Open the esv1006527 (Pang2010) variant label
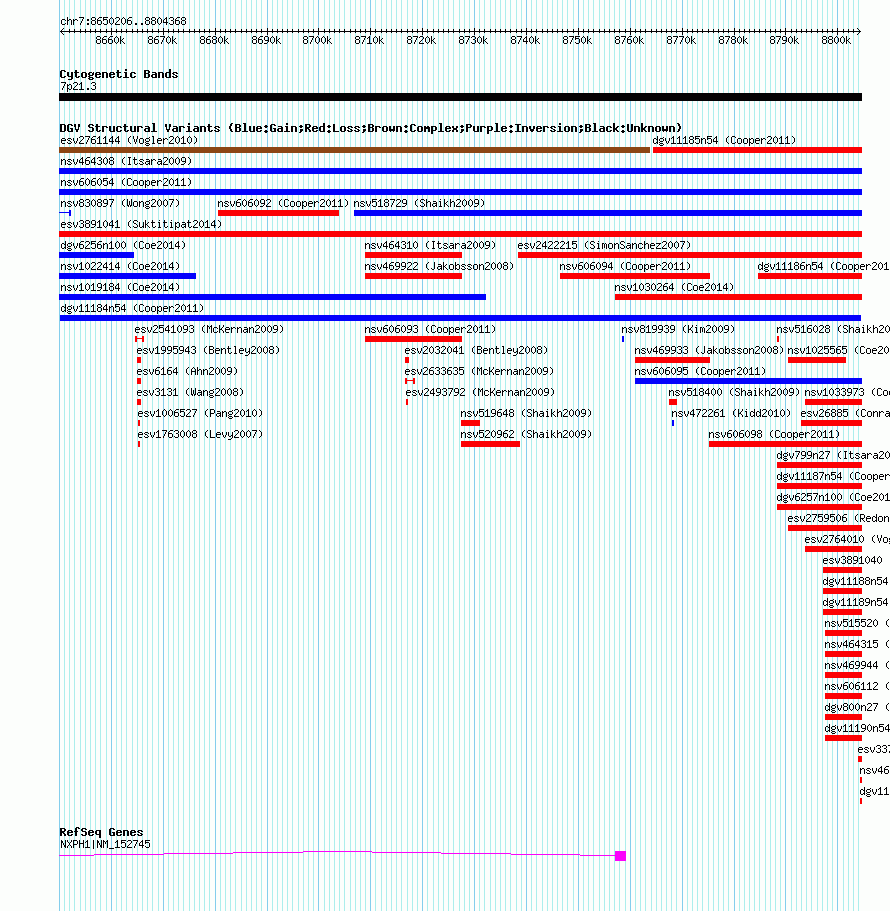890x911 pixels. tap(200, 413)
